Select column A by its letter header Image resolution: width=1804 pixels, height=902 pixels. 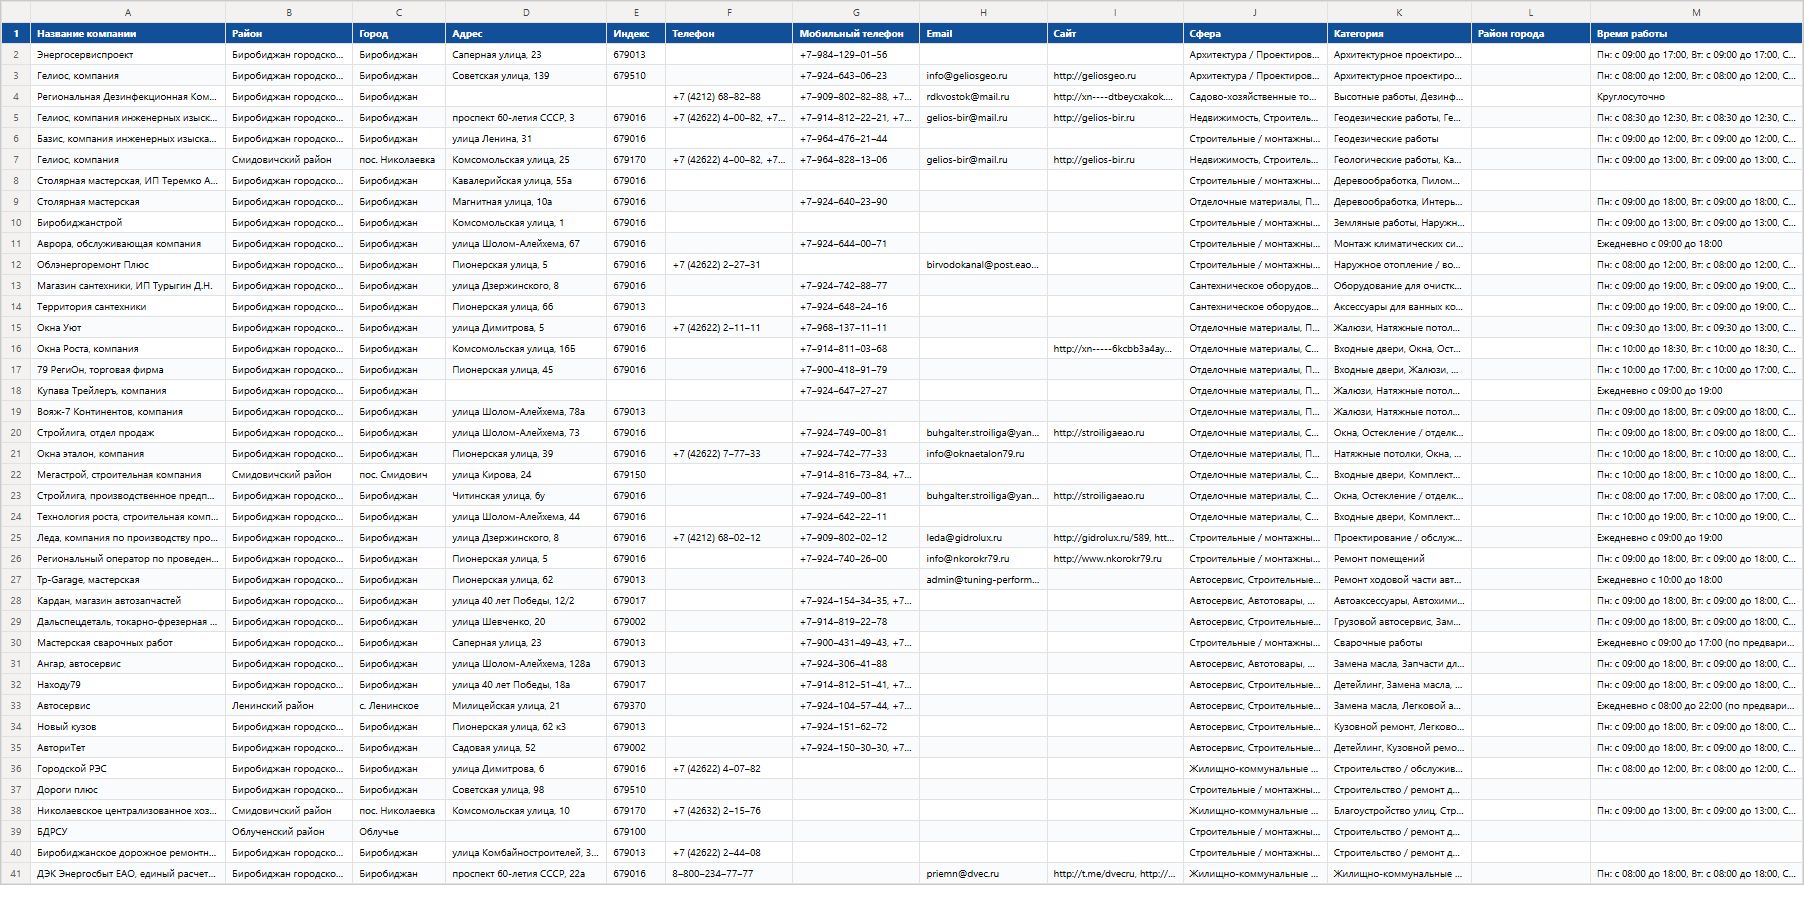(x=128, y=12)
